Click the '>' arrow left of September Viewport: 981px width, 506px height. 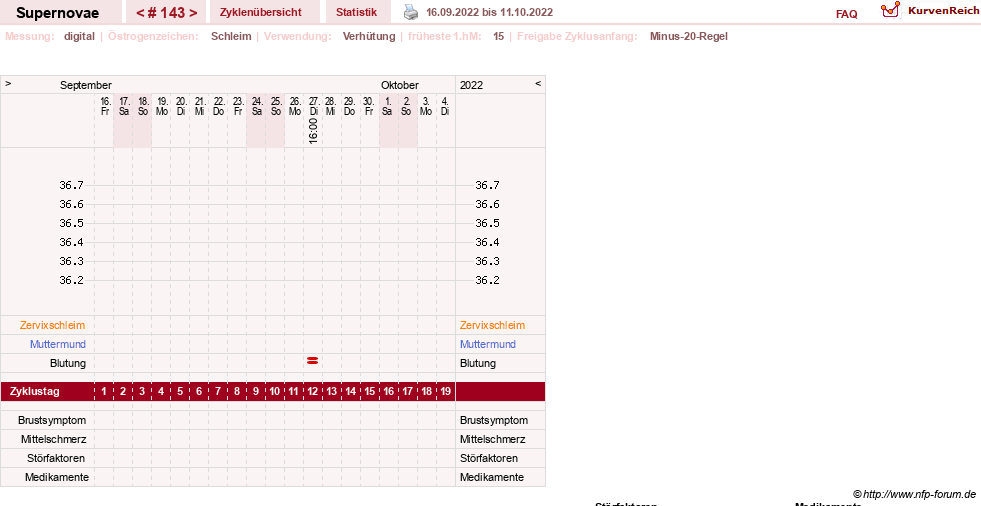8,83
